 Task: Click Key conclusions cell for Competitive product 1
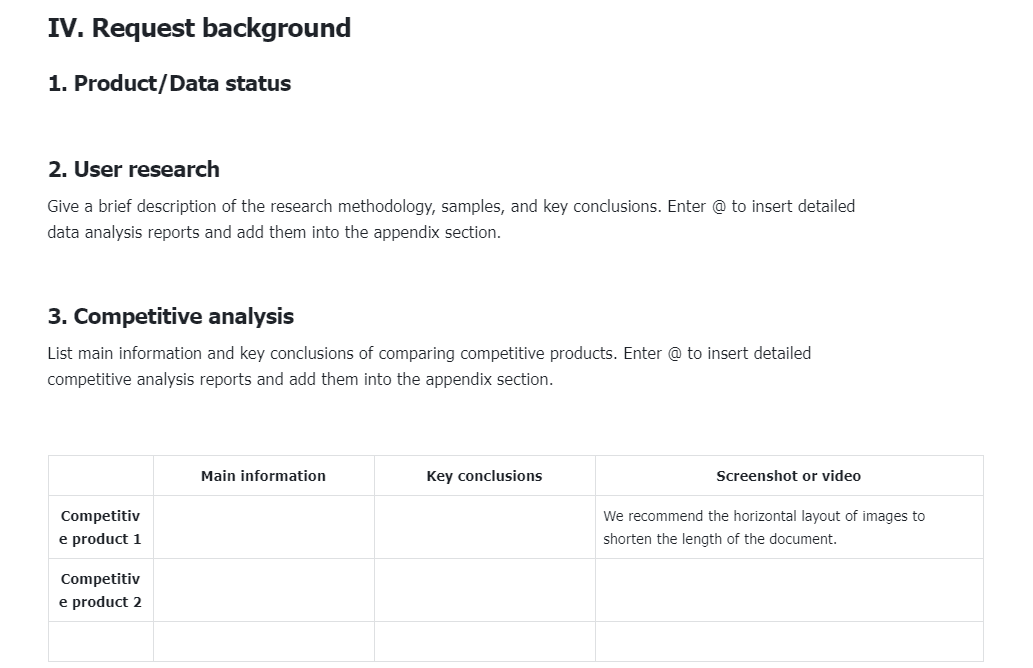484,527
